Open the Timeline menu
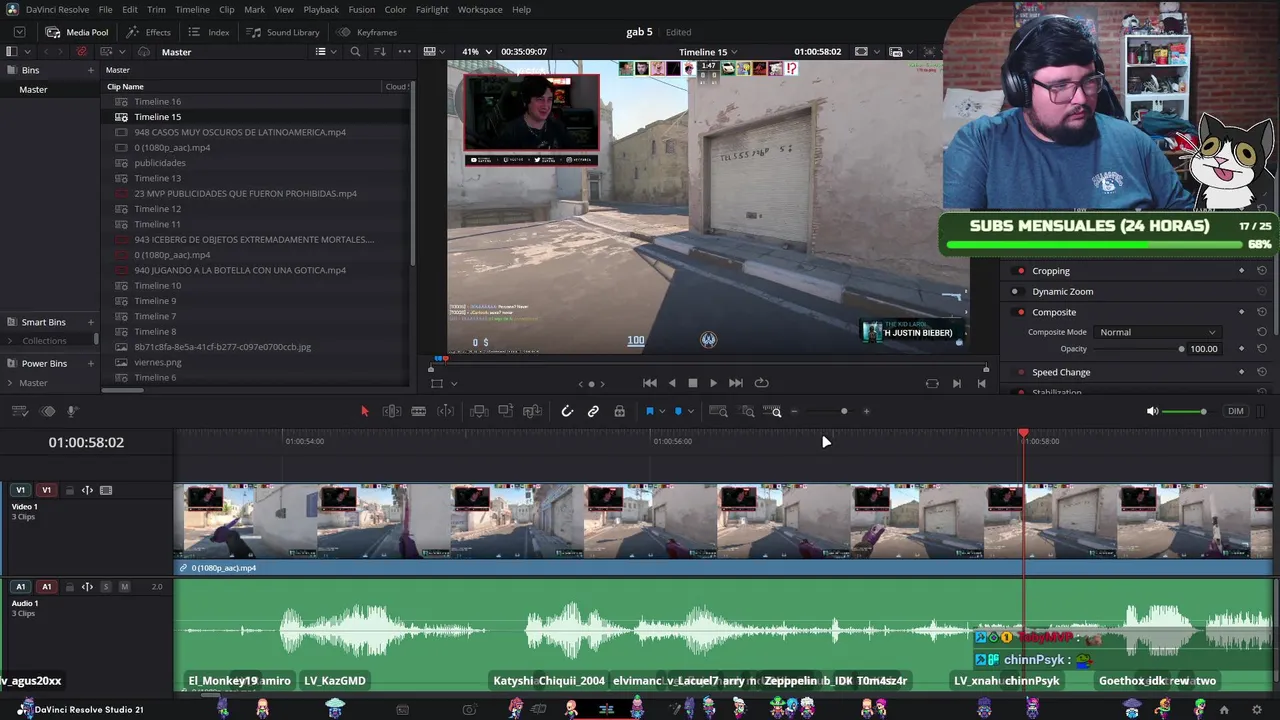 pos(192,9)
